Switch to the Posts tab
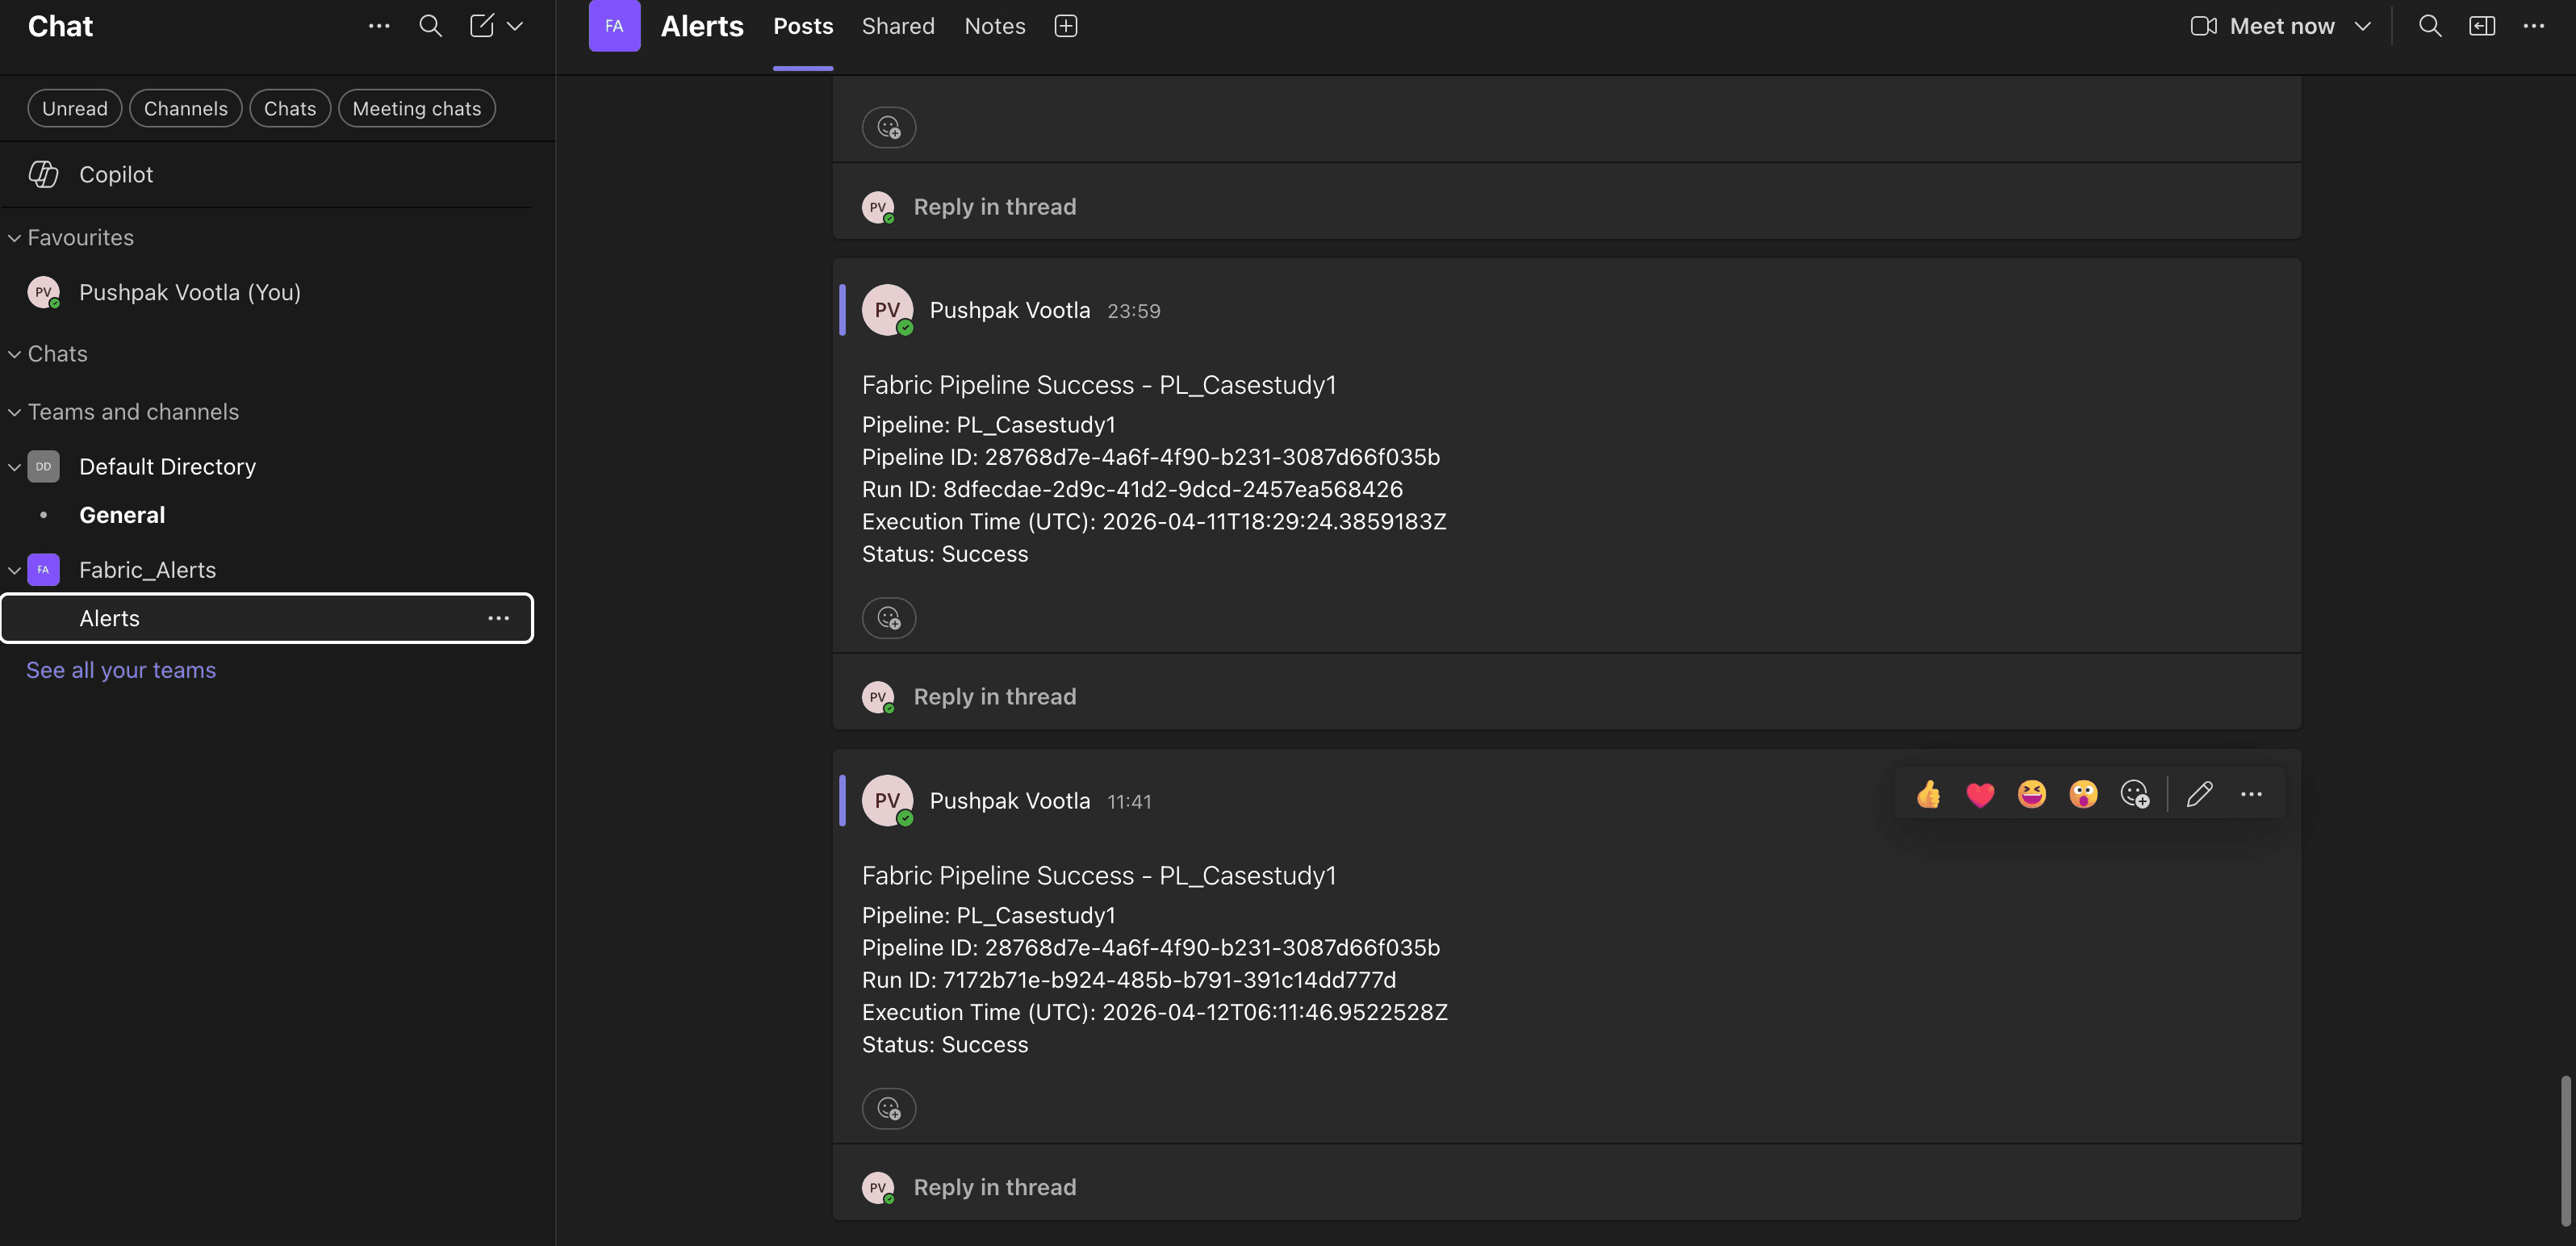This screenshot has width=2576, height=1246. coord(803,26)
